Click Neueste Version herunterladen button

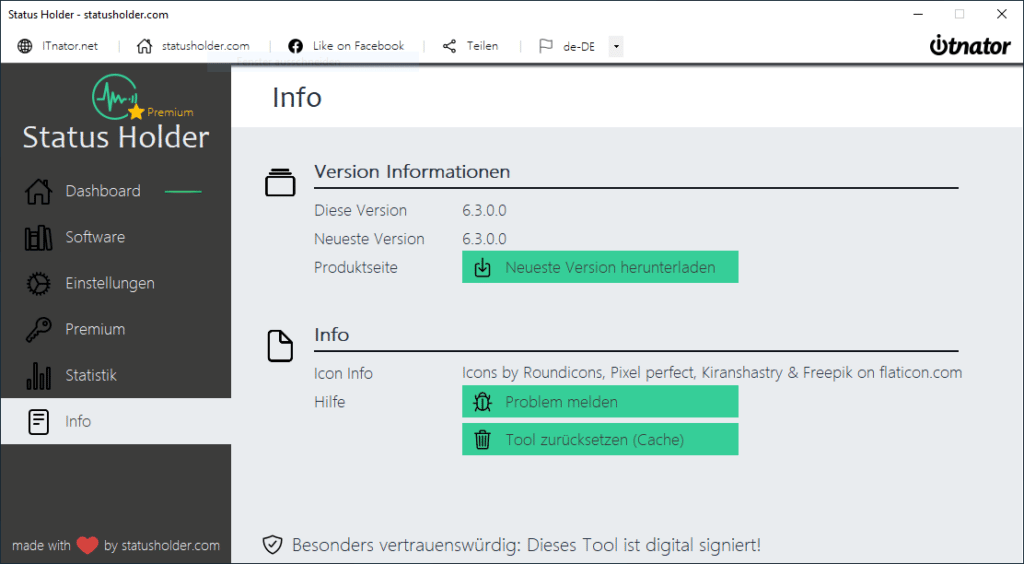click(600, 267)
